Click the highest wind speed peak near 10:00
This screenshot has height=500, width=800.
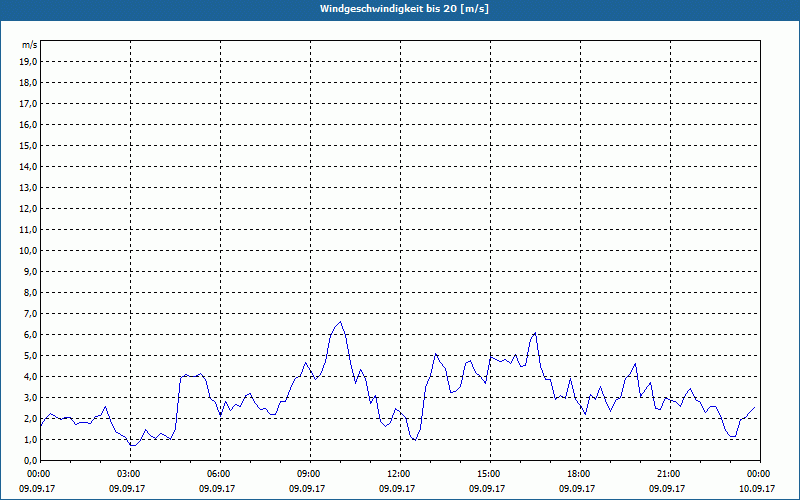(x=341, y=322)
